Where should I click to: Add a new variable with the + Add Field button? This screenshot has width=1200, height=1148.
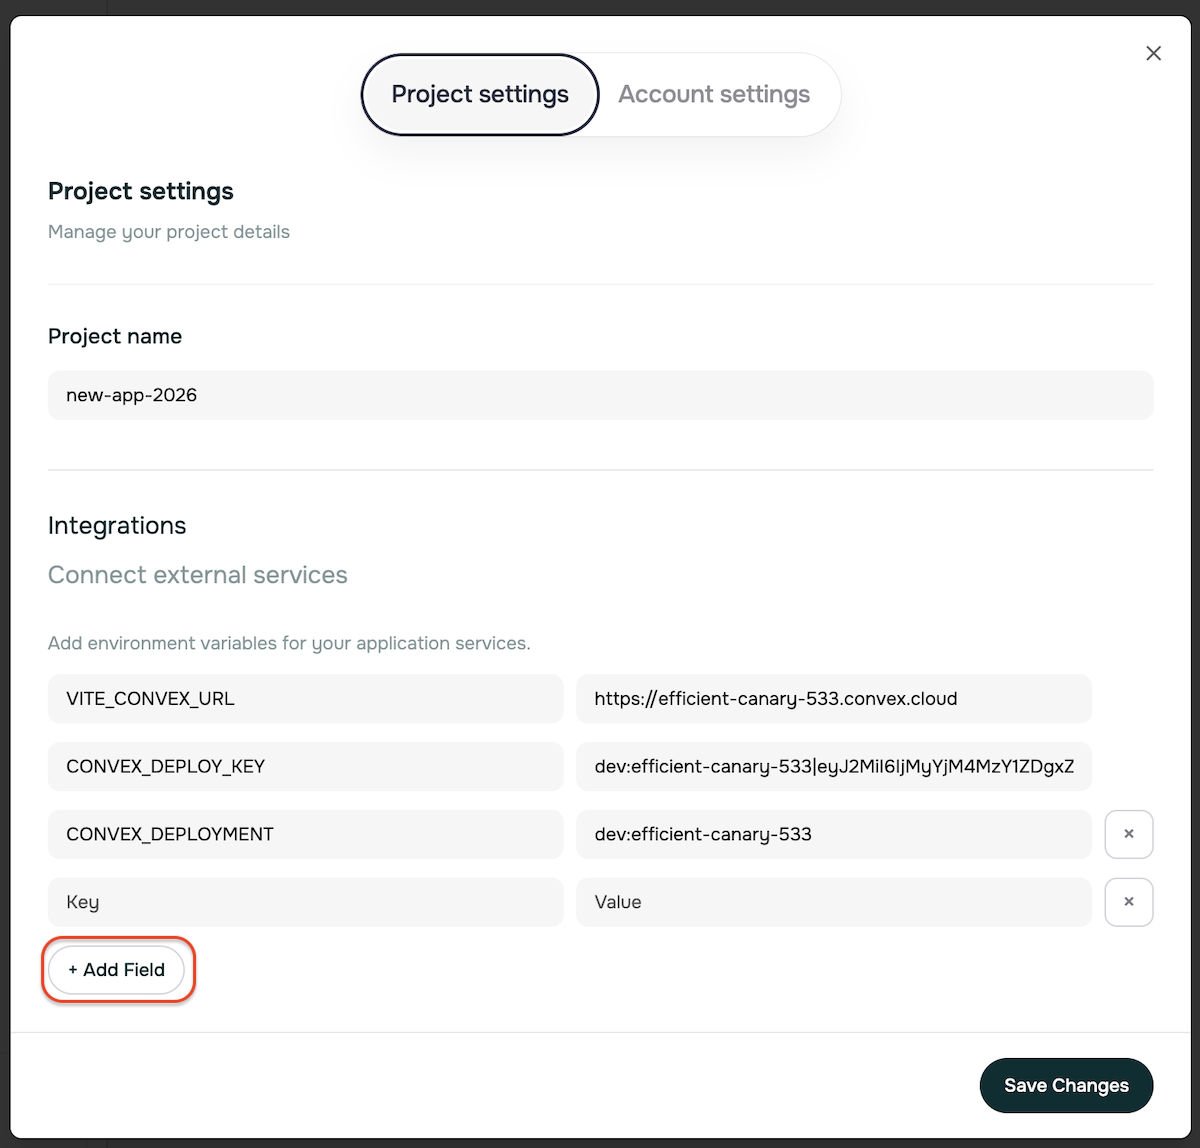pyautogui.click(x=117, y=969)
